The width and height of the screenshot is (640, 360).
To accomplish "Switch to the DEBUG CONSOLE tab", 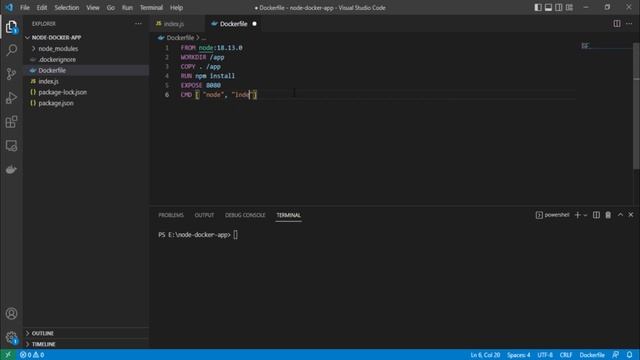I will pos(245,215).
